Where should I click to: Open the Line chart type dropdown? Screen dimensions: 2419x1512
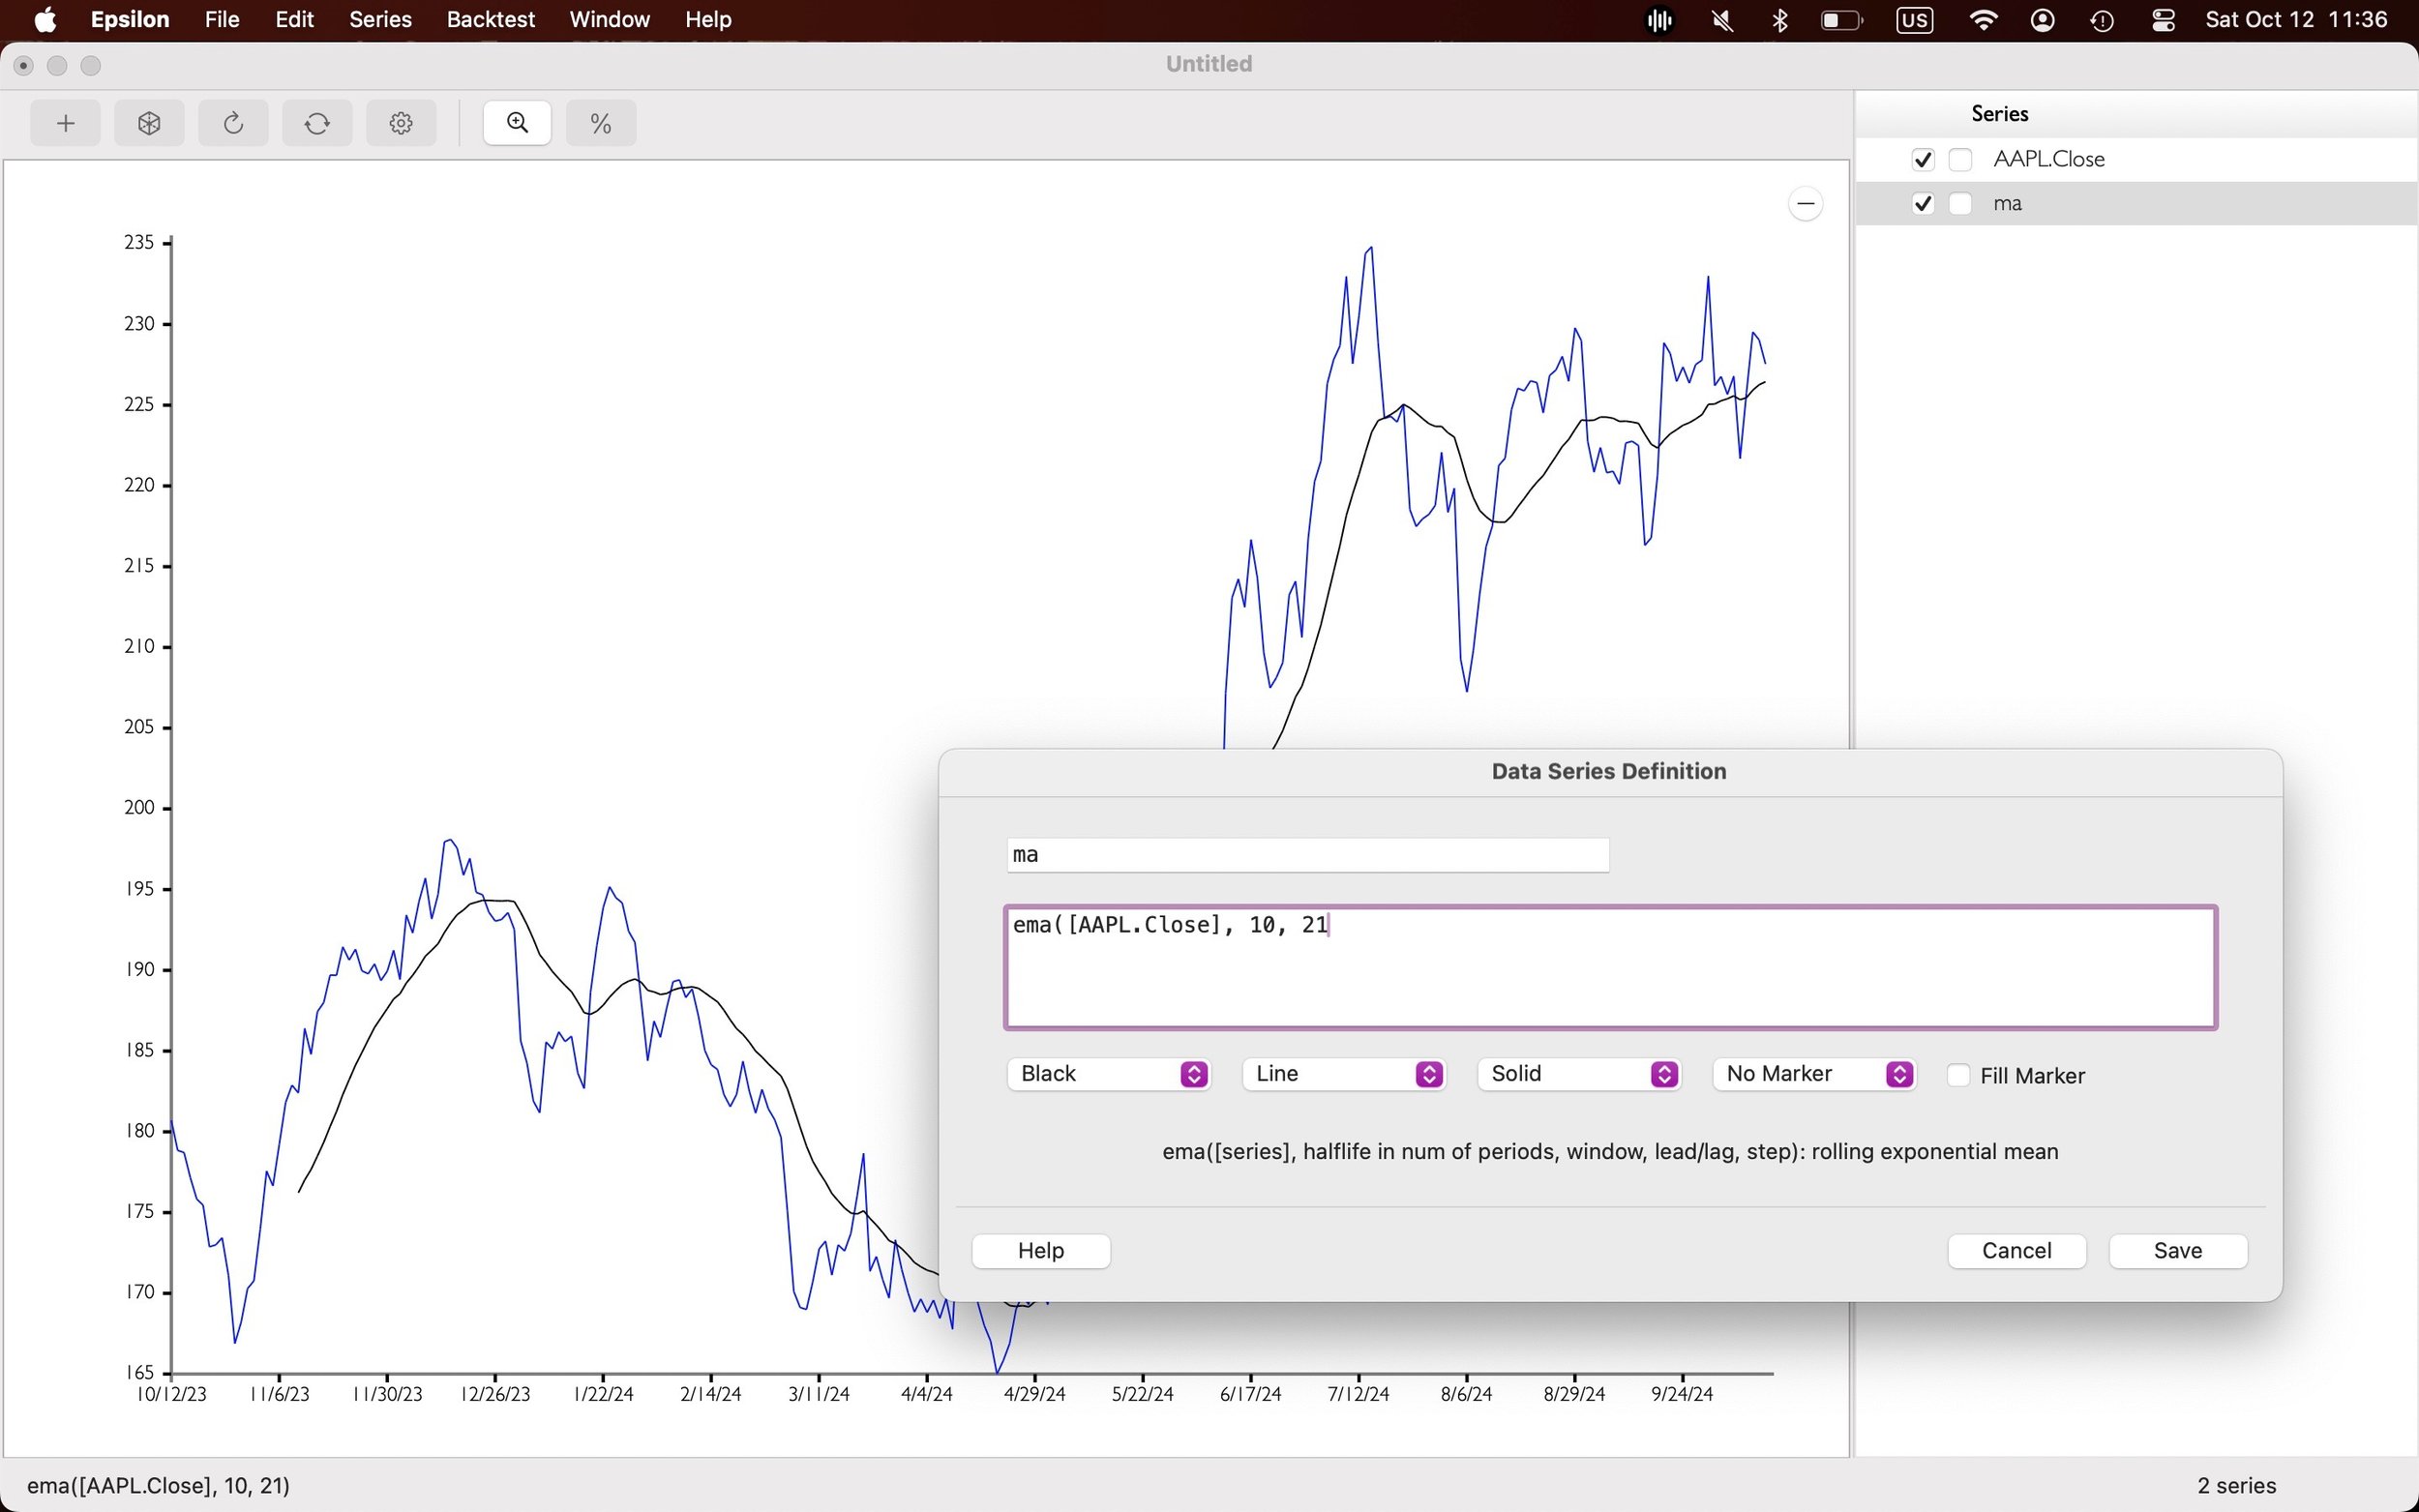1344,1074
